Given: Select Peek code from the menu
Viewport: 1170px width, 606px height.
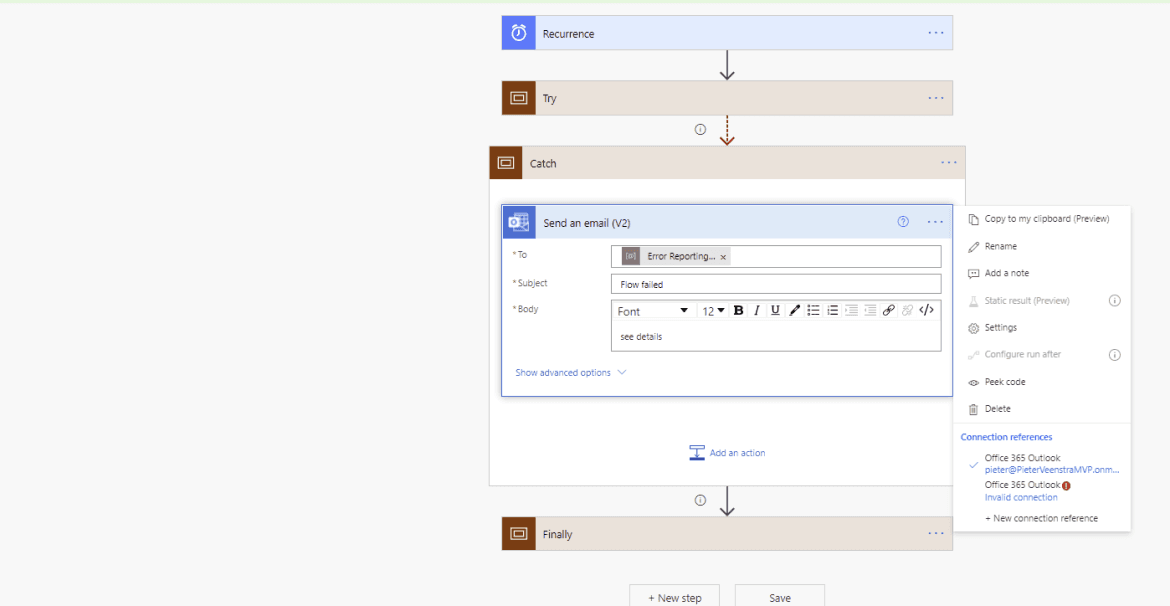Looking at the screenshot, I should pyautogui.click(x=1042, y=382).
